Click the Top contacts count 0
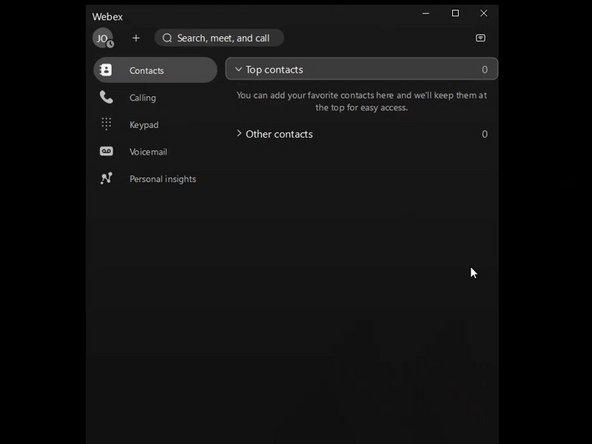592x444 pixels. [484, 69]
